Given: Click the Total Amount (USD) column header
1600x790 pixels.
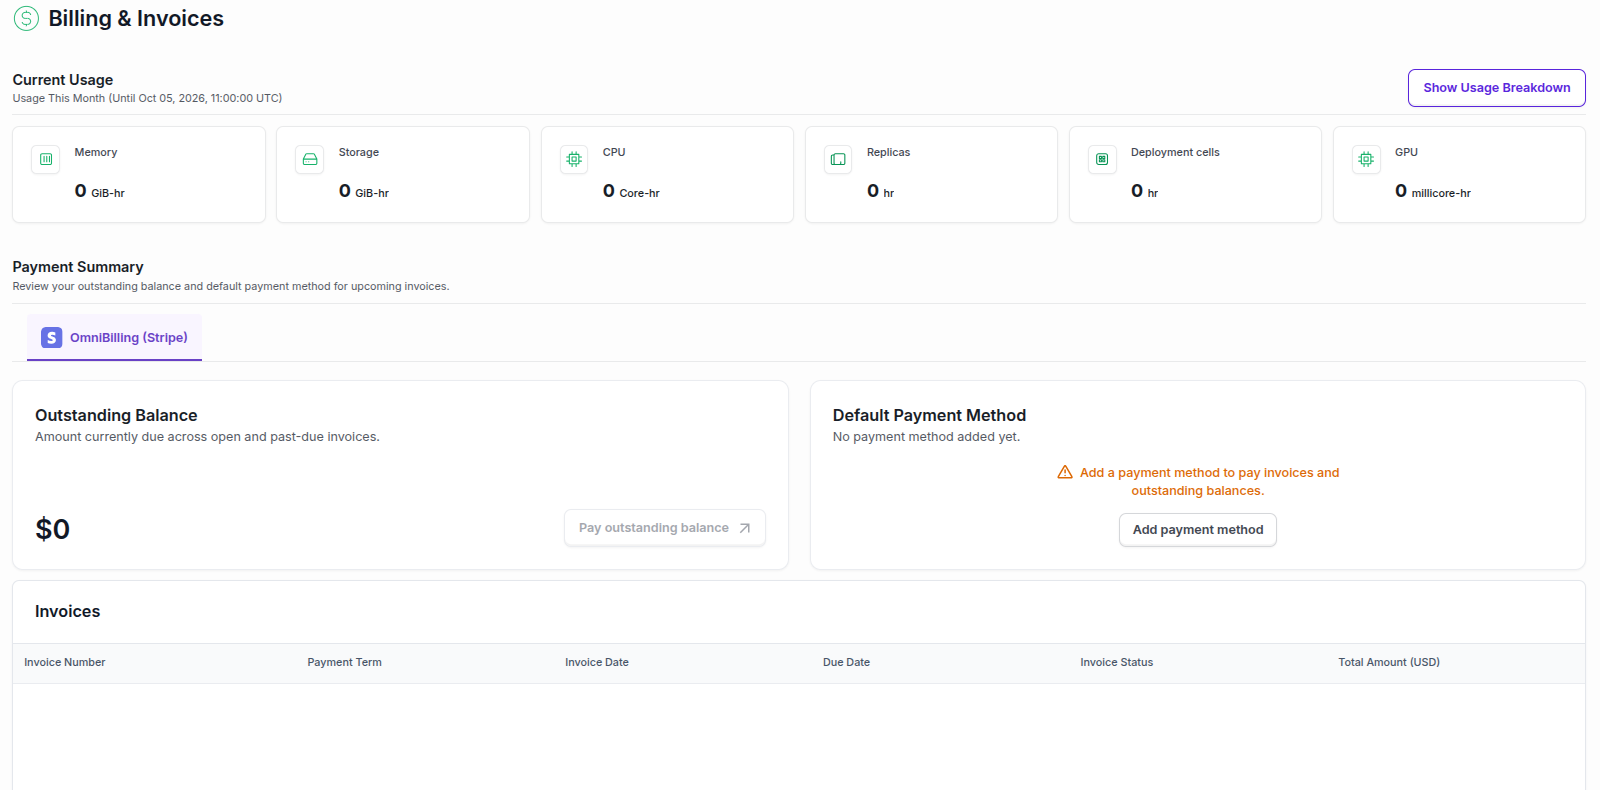Looking at the screenshot, I should [x=1389, y=662].
